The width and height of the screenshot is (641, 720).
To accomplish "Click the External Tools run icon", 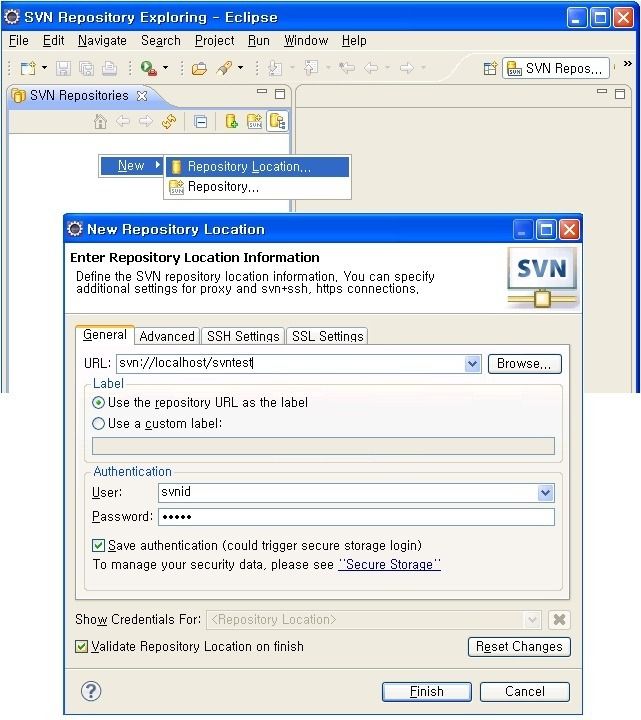I will pyautogui.click(x=148, y=68).
